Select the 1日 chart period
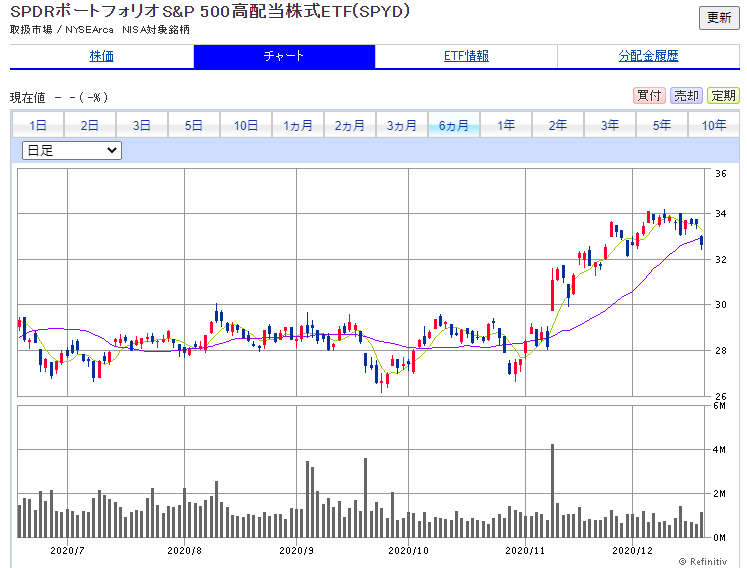Viewport: 747px width, 568px height. coord(38,125)
